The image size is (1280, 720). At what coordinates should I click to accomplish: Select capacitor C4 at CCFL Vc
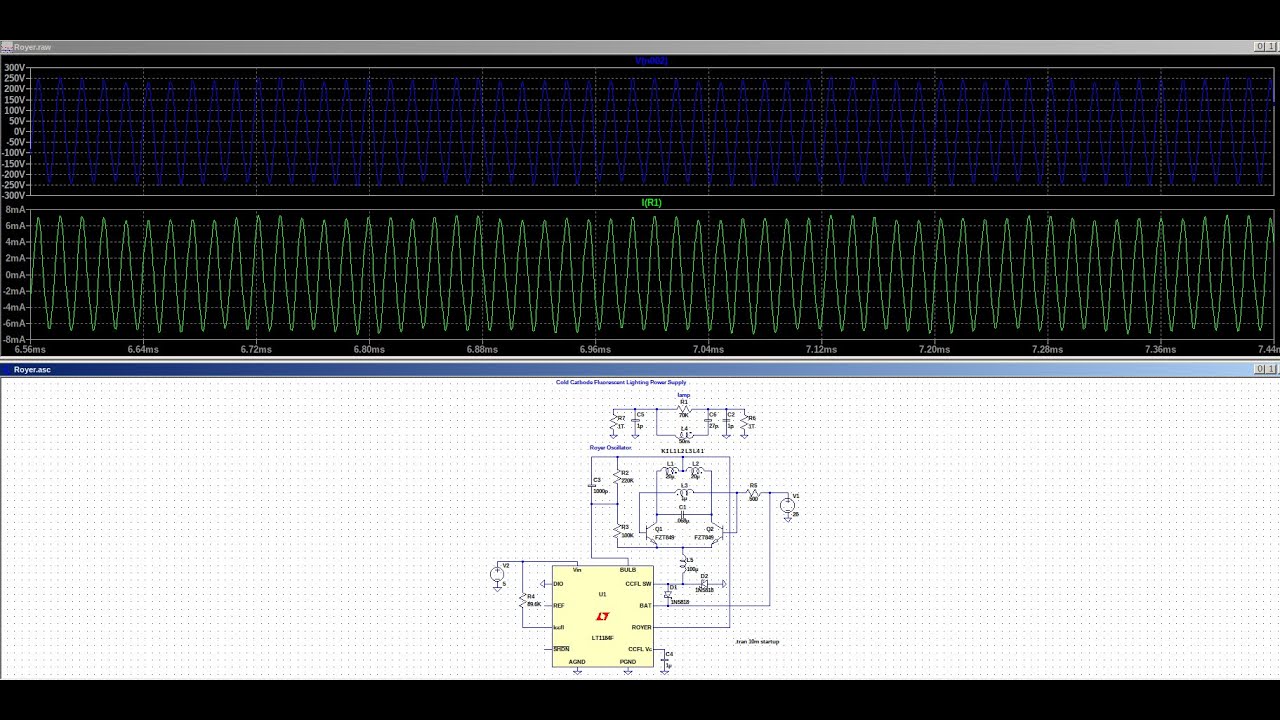(x=664, y=659)
